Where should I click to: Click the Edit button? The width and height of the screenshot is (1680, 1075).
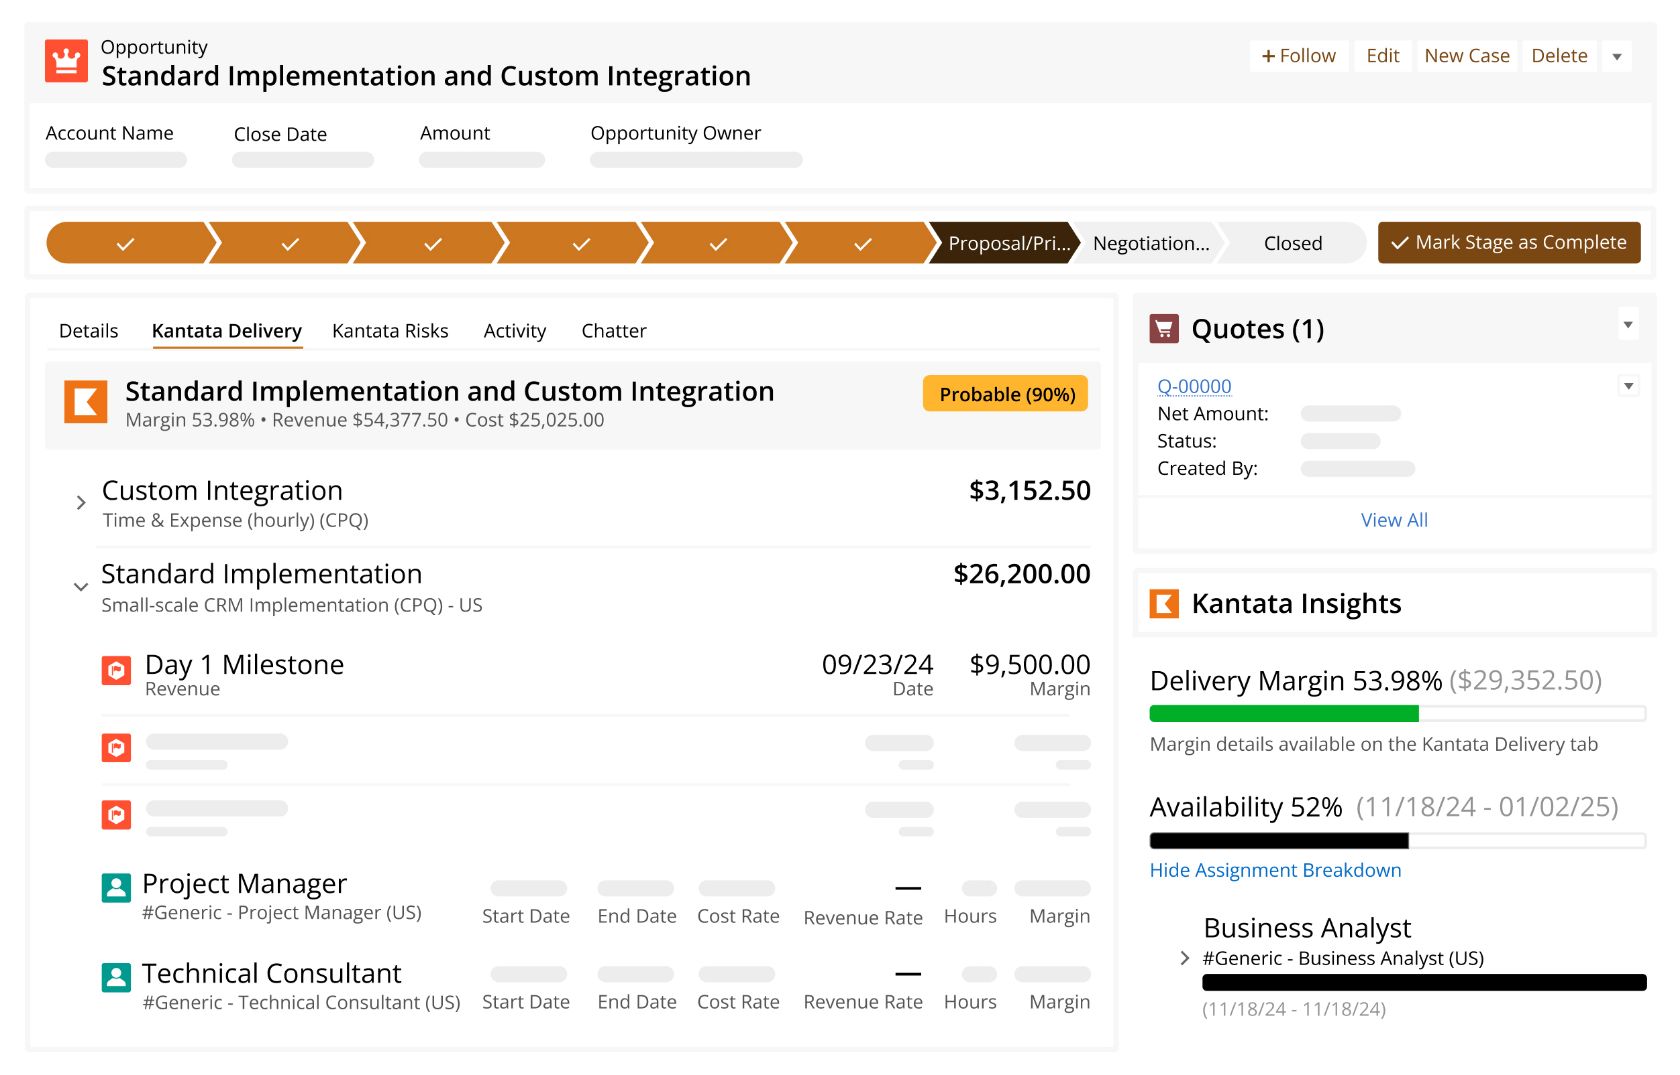(x=1383, y=56)
